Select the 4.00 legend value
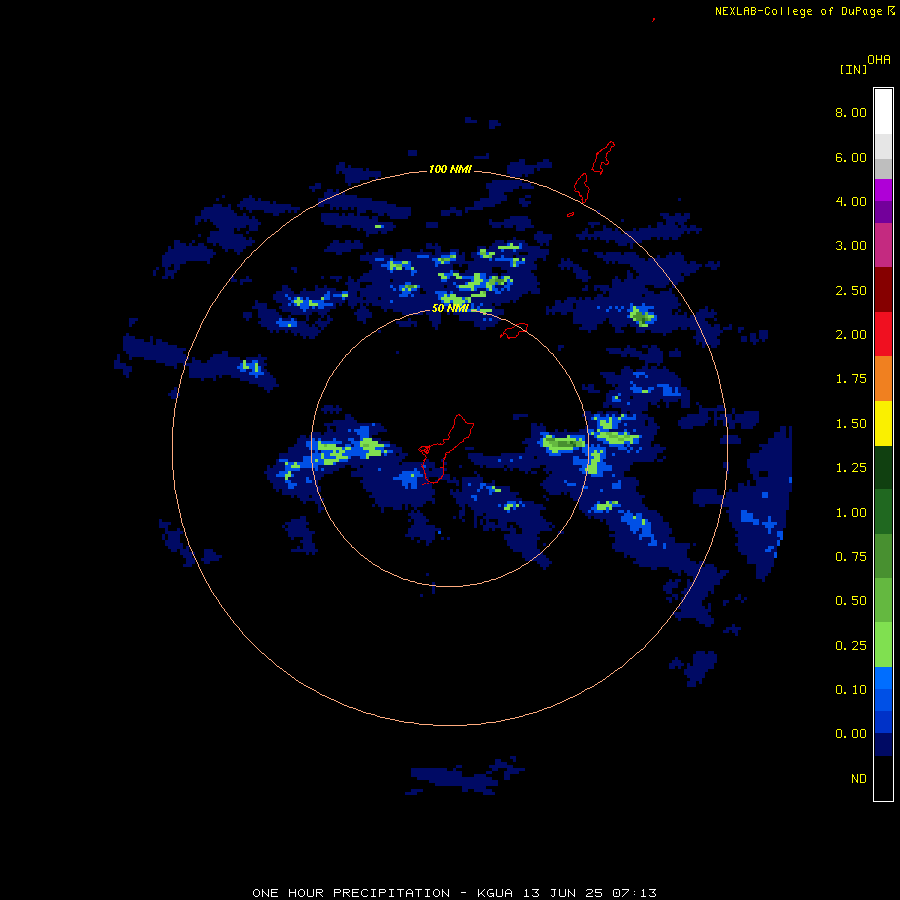Screen dimensions: 900x900 851,201
